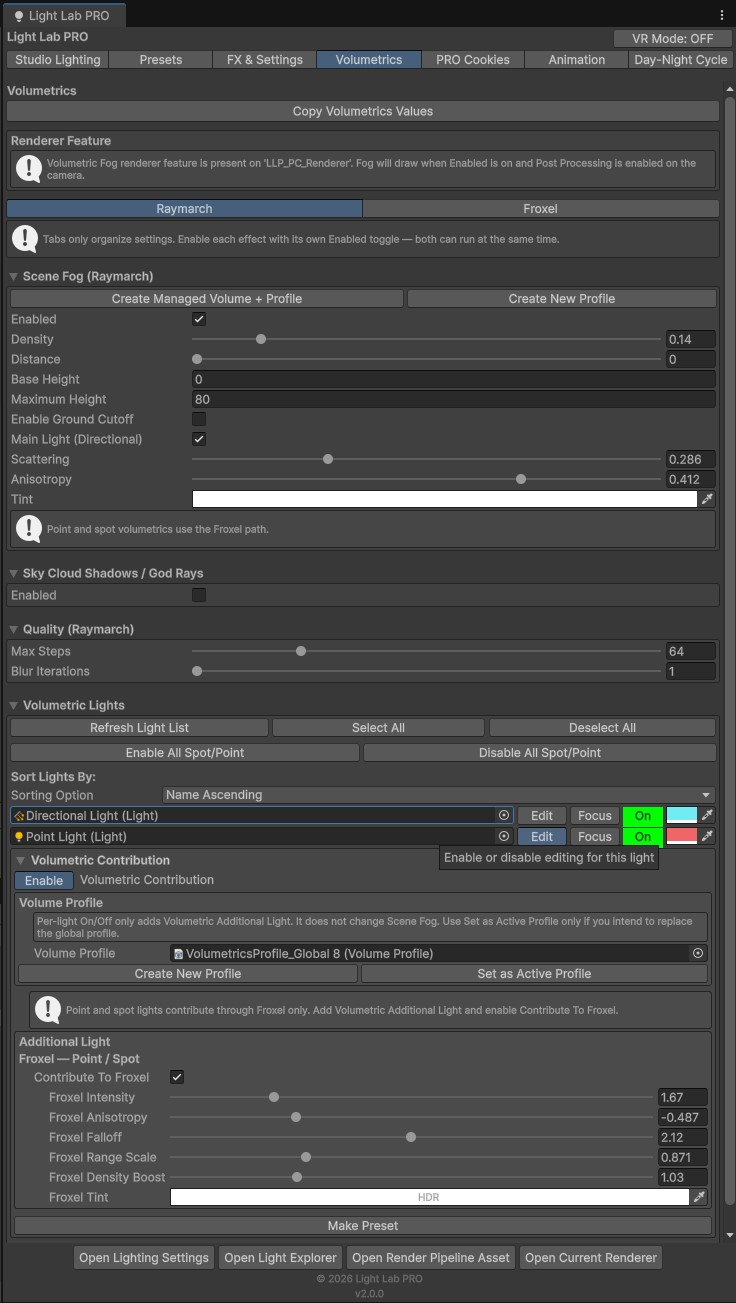Click Focus for Point Light
The height and width of the screenshot is (1303, 736).
(594, 836)
